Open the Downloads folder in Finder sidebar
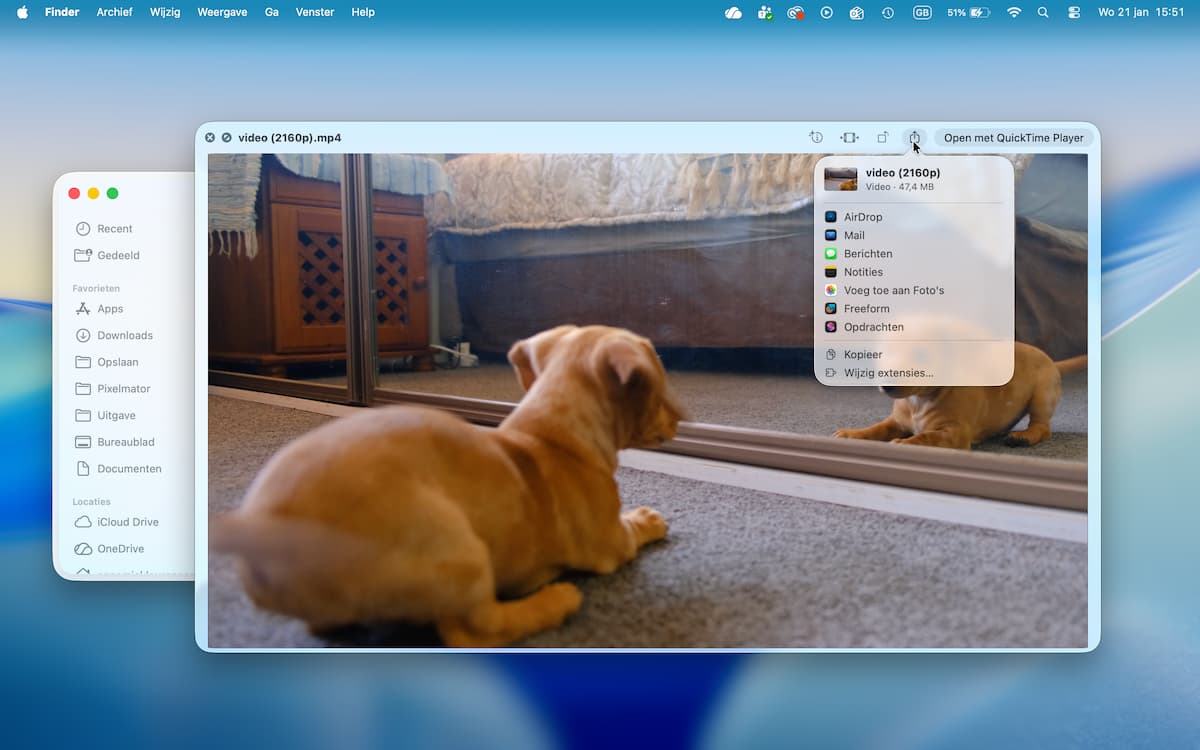This screenshot has height=750, width=1200. click(124, 335)
